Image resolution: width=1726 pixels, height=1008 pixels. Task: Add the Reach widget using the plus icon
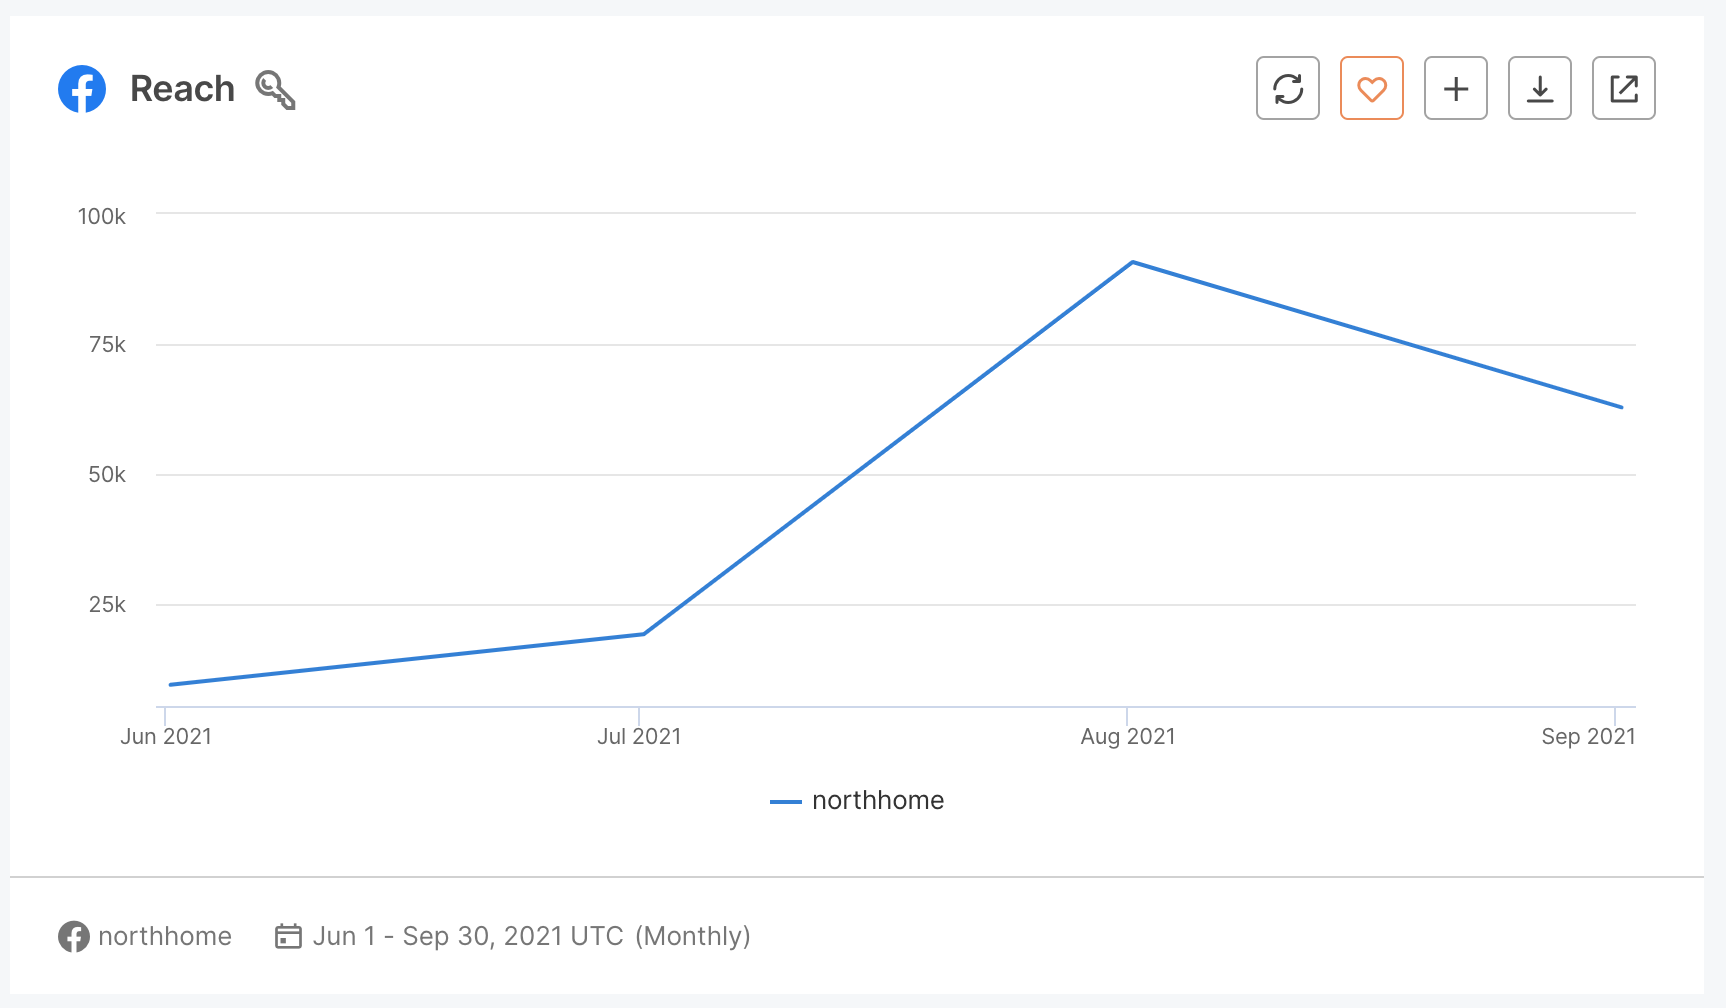click(1455, 88)
